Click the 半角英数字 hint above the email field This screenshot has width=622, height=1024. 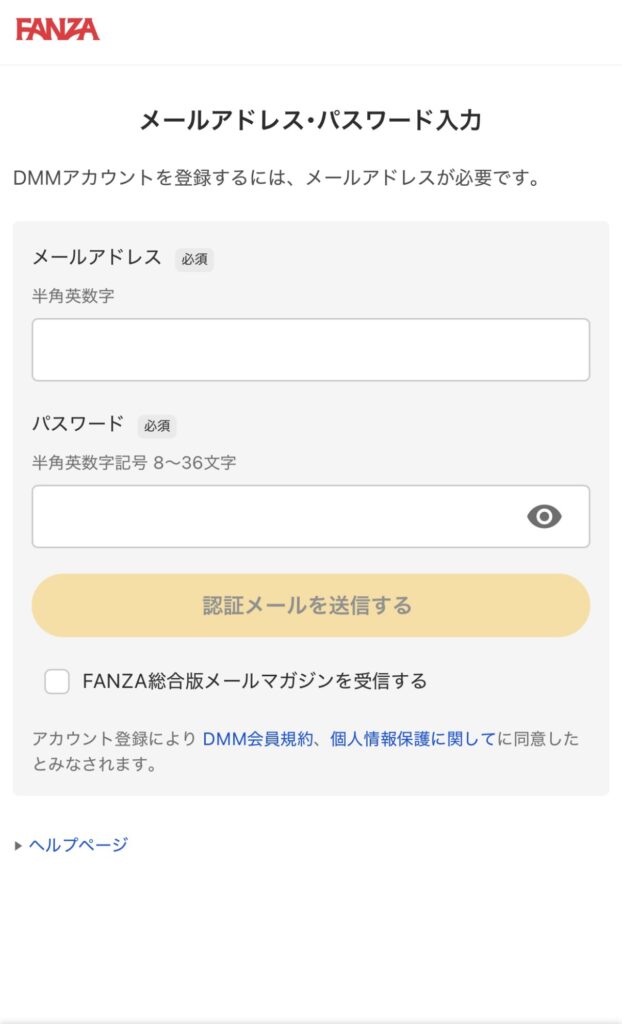(73, 296)
